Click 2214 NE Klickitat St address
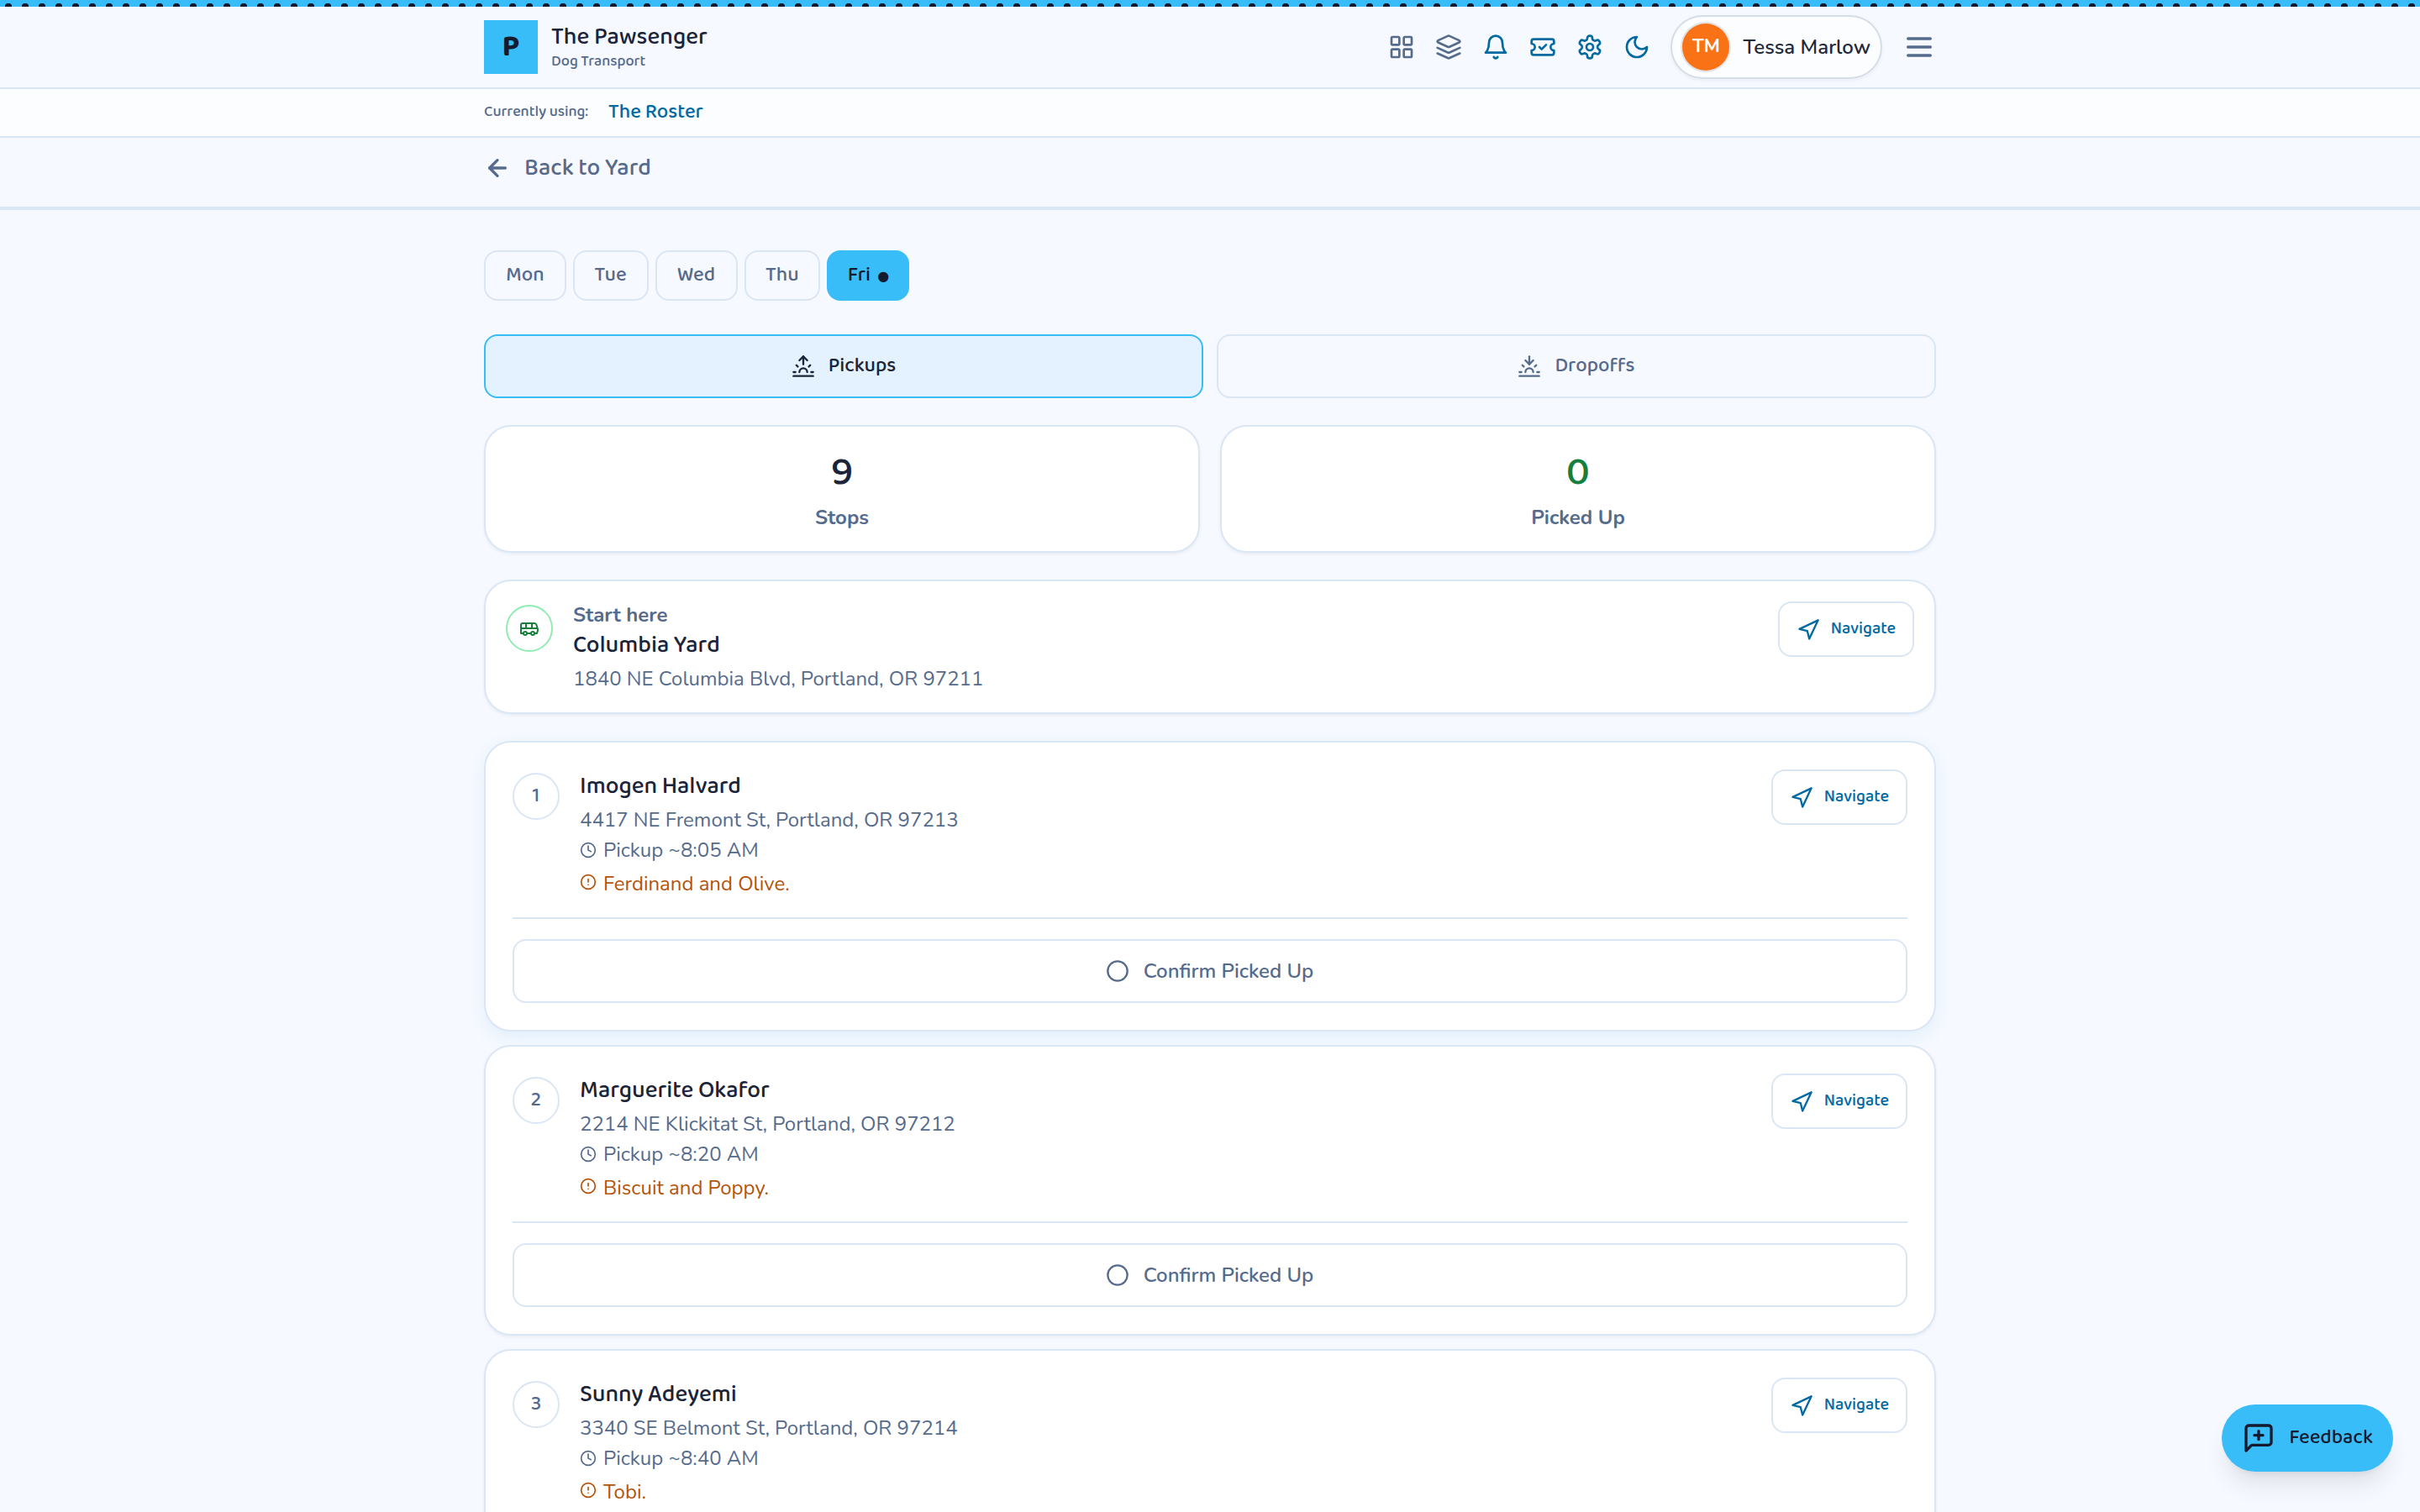The height and width of the screenshot is (1512, 2420). click(767, 1124)
